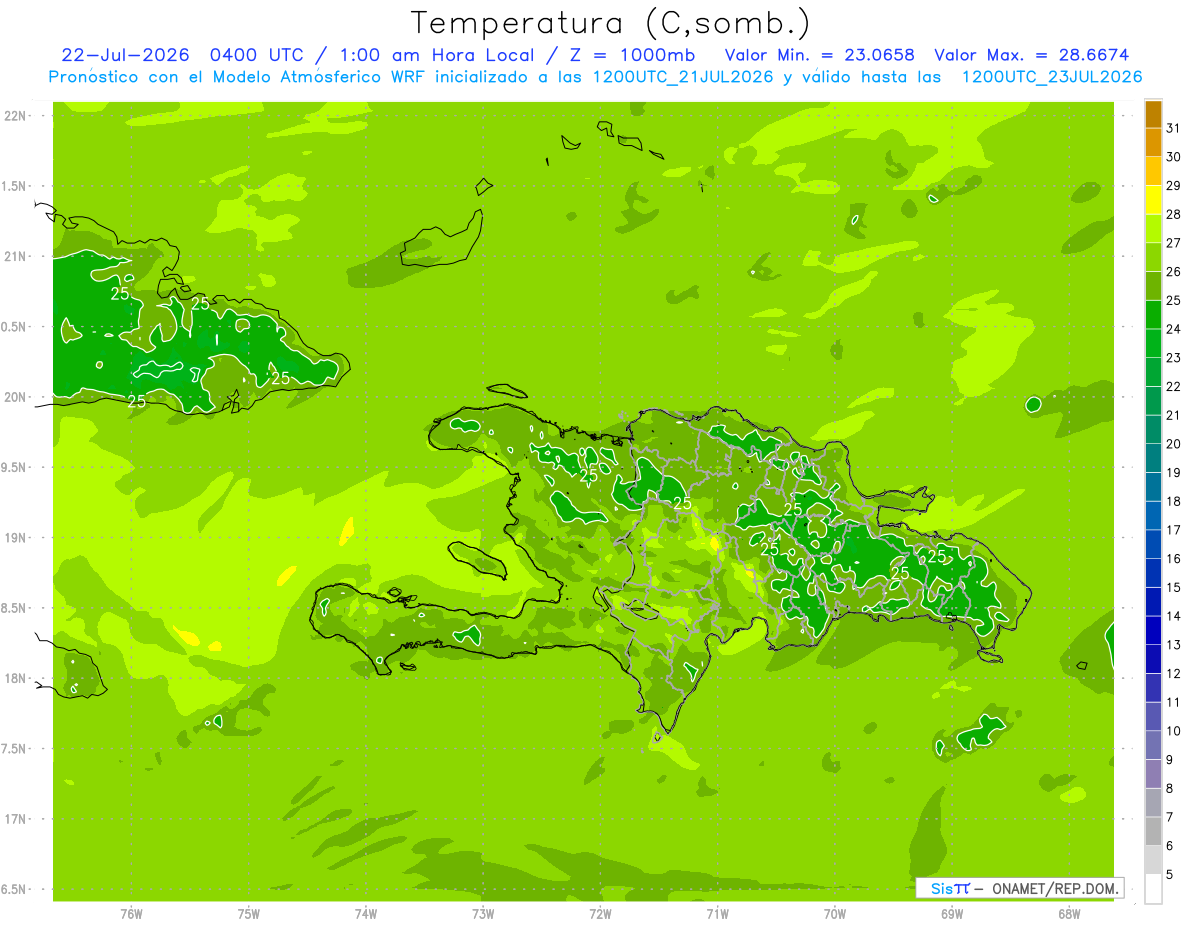The height and width of the screenshot is (927, 1200).
Task: Click the 68W longitude axis label
Action: click(1069, 913)
